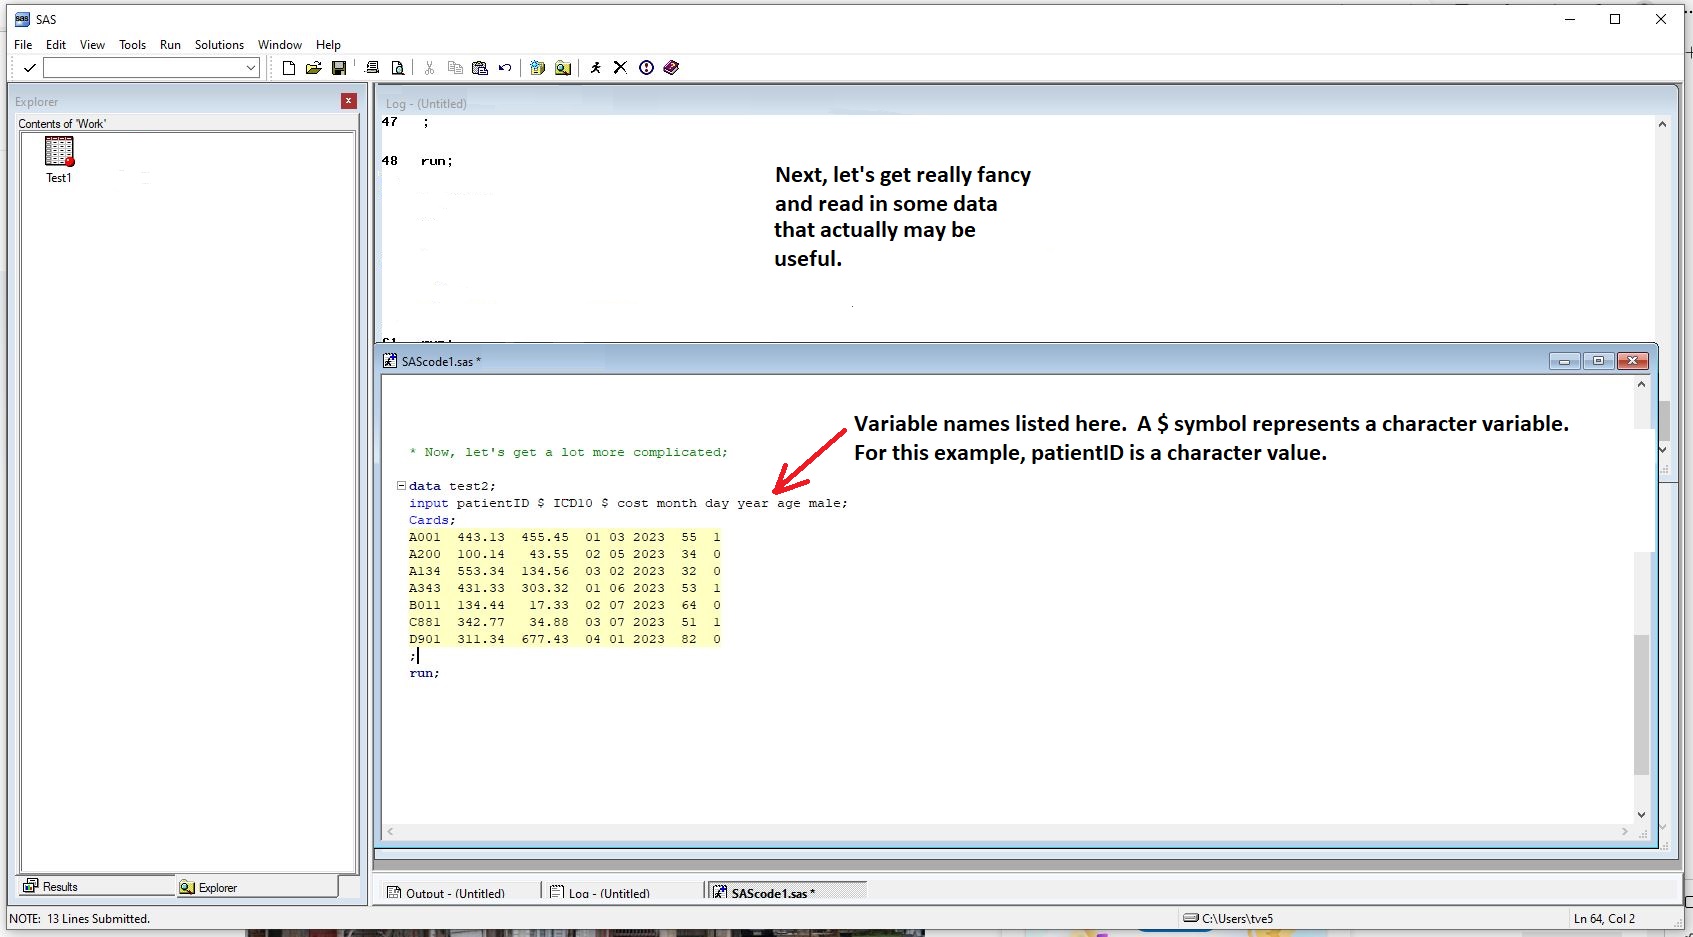1693x937 pixels.
Task: Click the Paste clipboard icon
Action: [480, 68]
